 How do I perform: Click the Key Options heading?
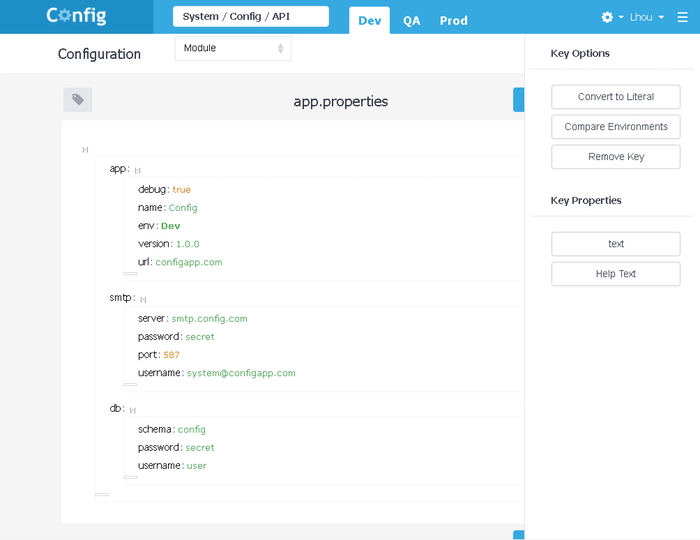(580, 53)
